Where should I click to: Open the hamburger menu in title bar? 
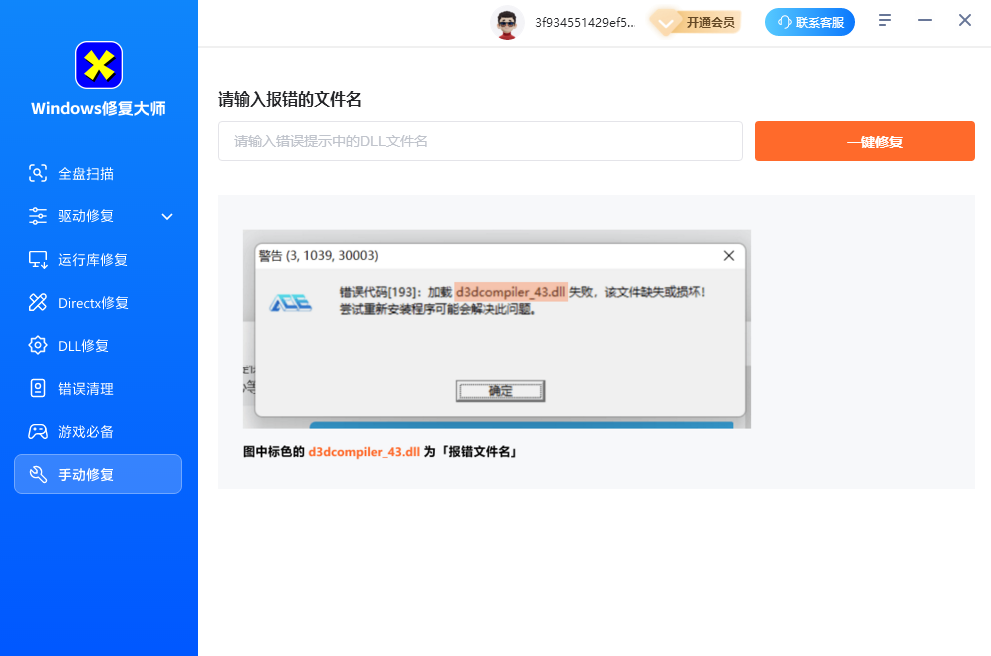(885, 20)
